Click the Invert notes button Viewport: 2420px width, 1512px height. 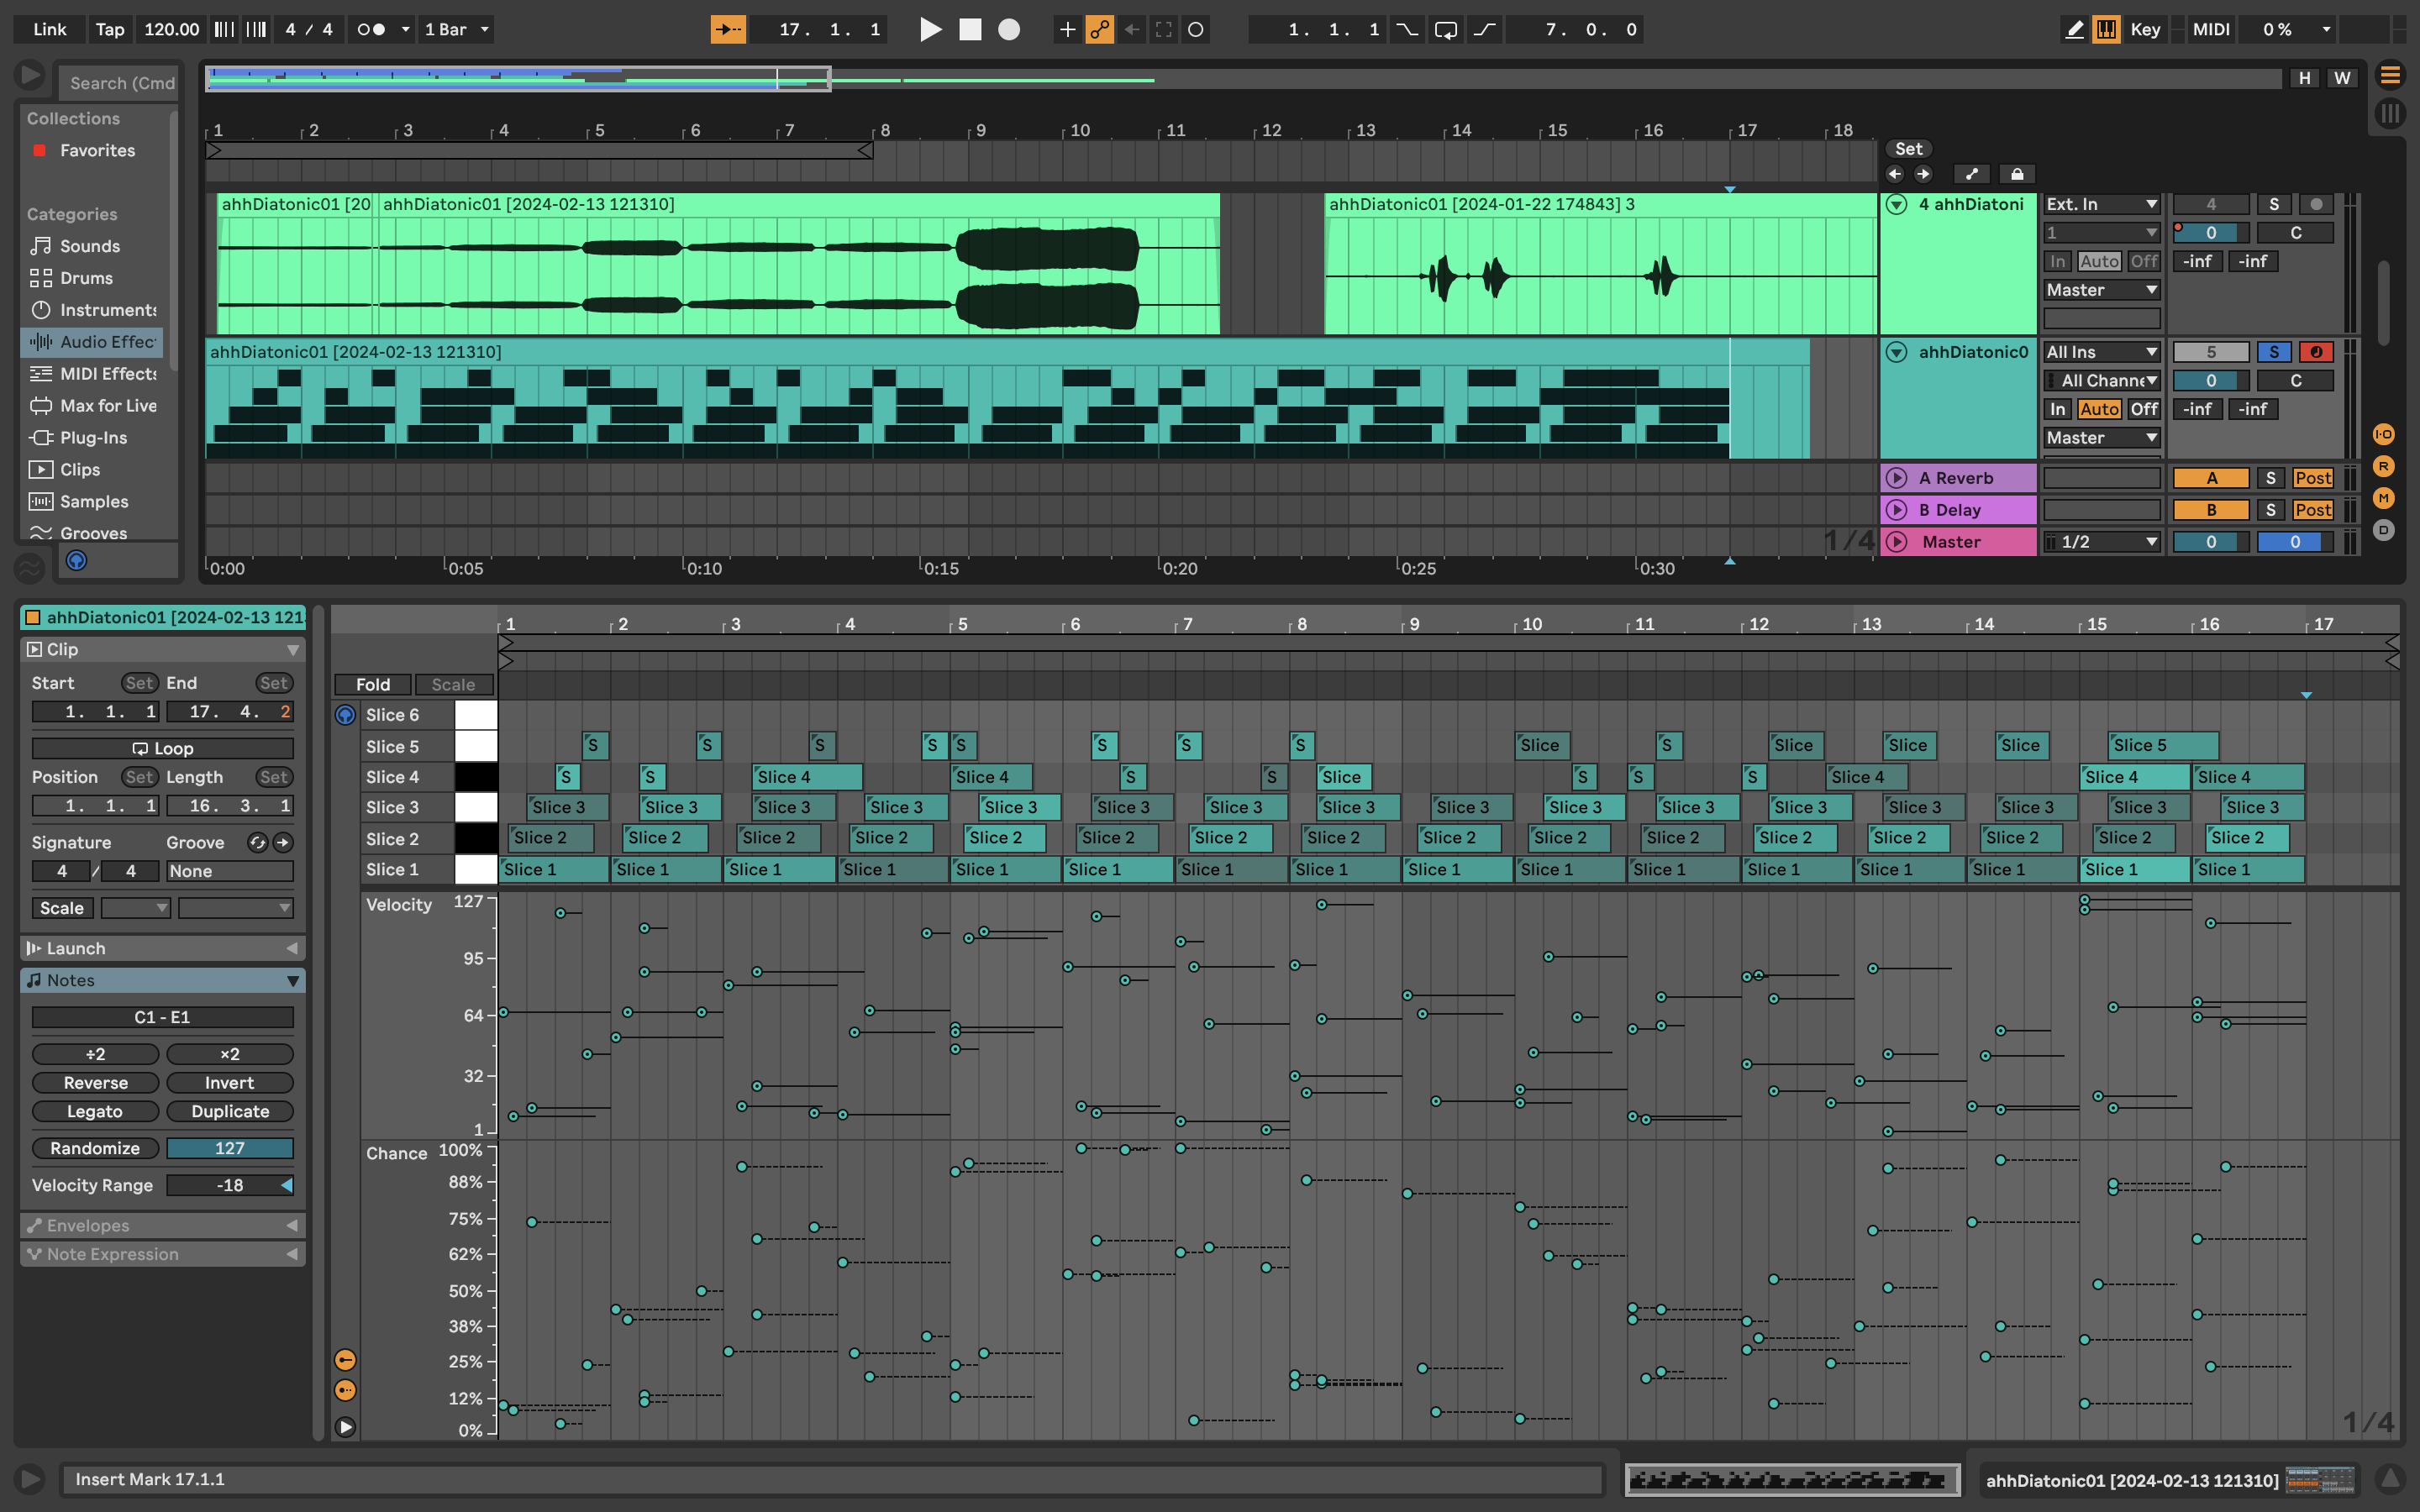tap(229, 1082)
